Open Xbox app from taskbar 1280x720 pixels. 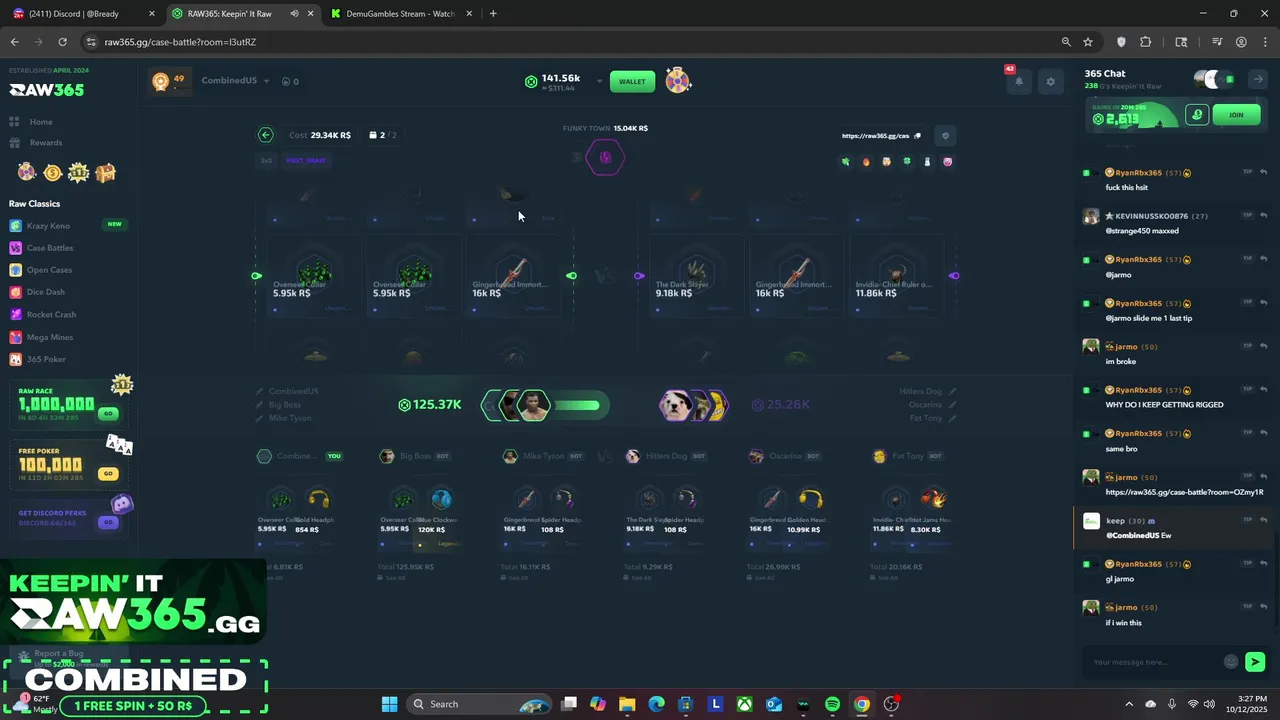pyautogui.click(x=745, y=704)
